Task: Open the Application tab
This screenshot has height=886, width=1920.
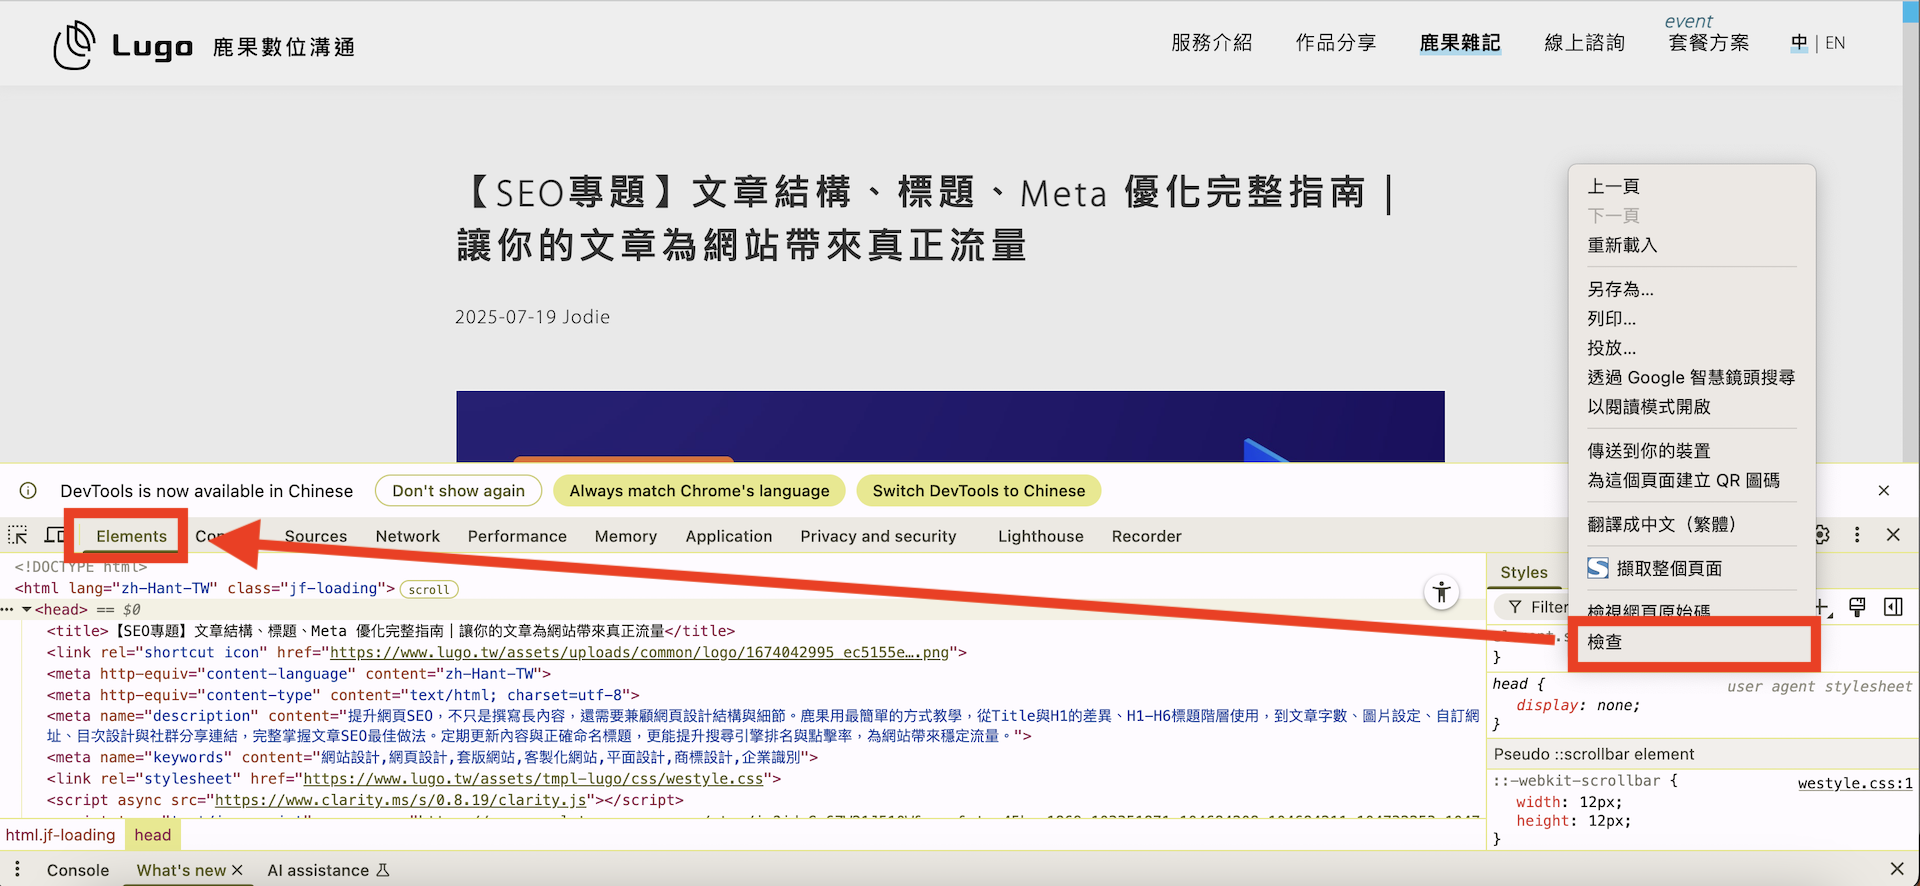Action: point(729,536)
